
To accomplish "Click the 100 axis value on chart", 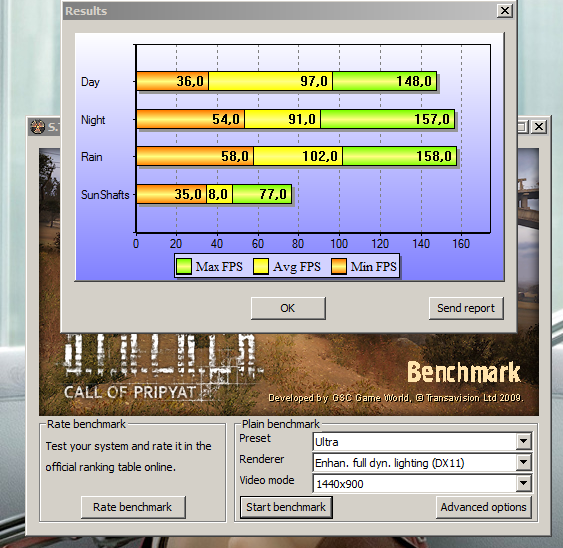I will pos(339,244).
